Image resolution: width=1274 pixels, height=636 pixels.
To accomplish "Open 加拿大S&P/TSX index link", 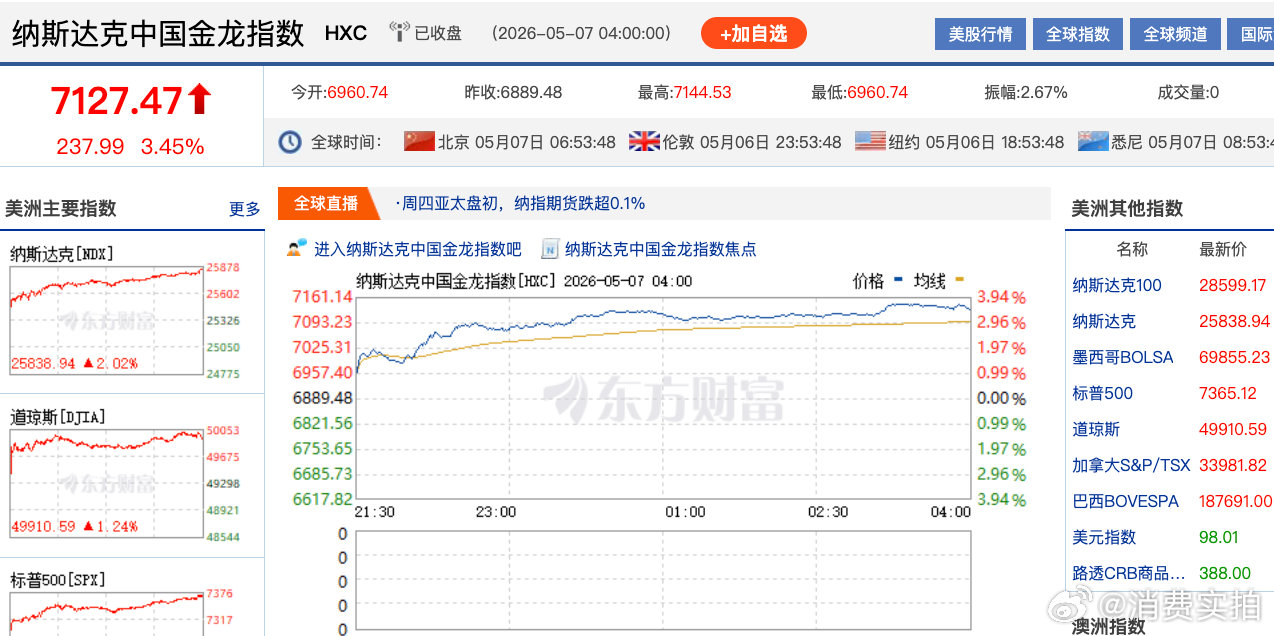I will tap(1131, 465).
